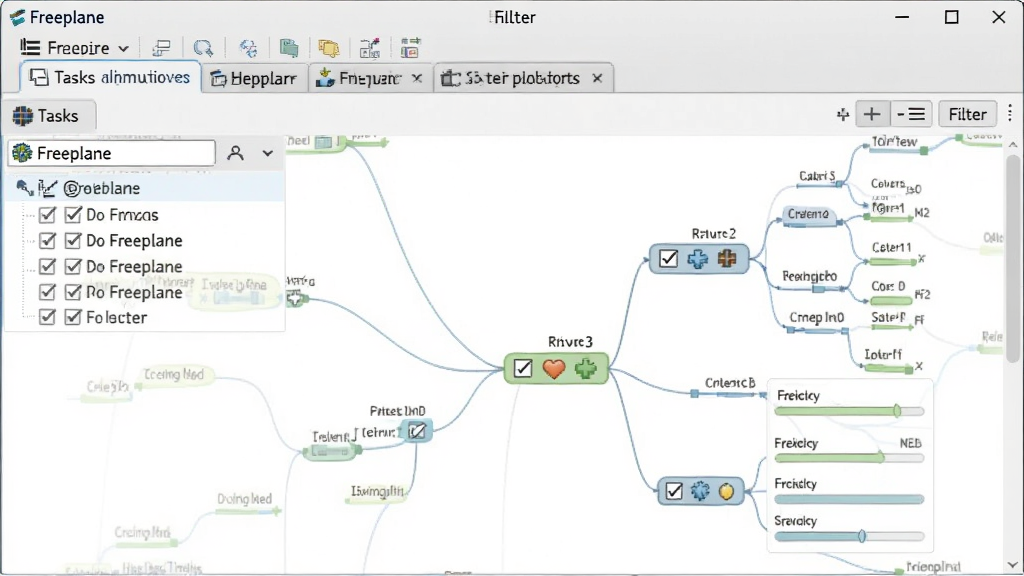Click the slider bar below the NEB label
Screen dimensions: 1024x576
tap(849, 458)
